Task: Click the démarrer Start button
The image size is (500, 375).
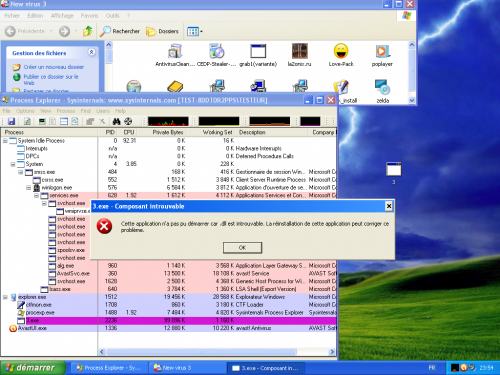Action: pos(33,368)
